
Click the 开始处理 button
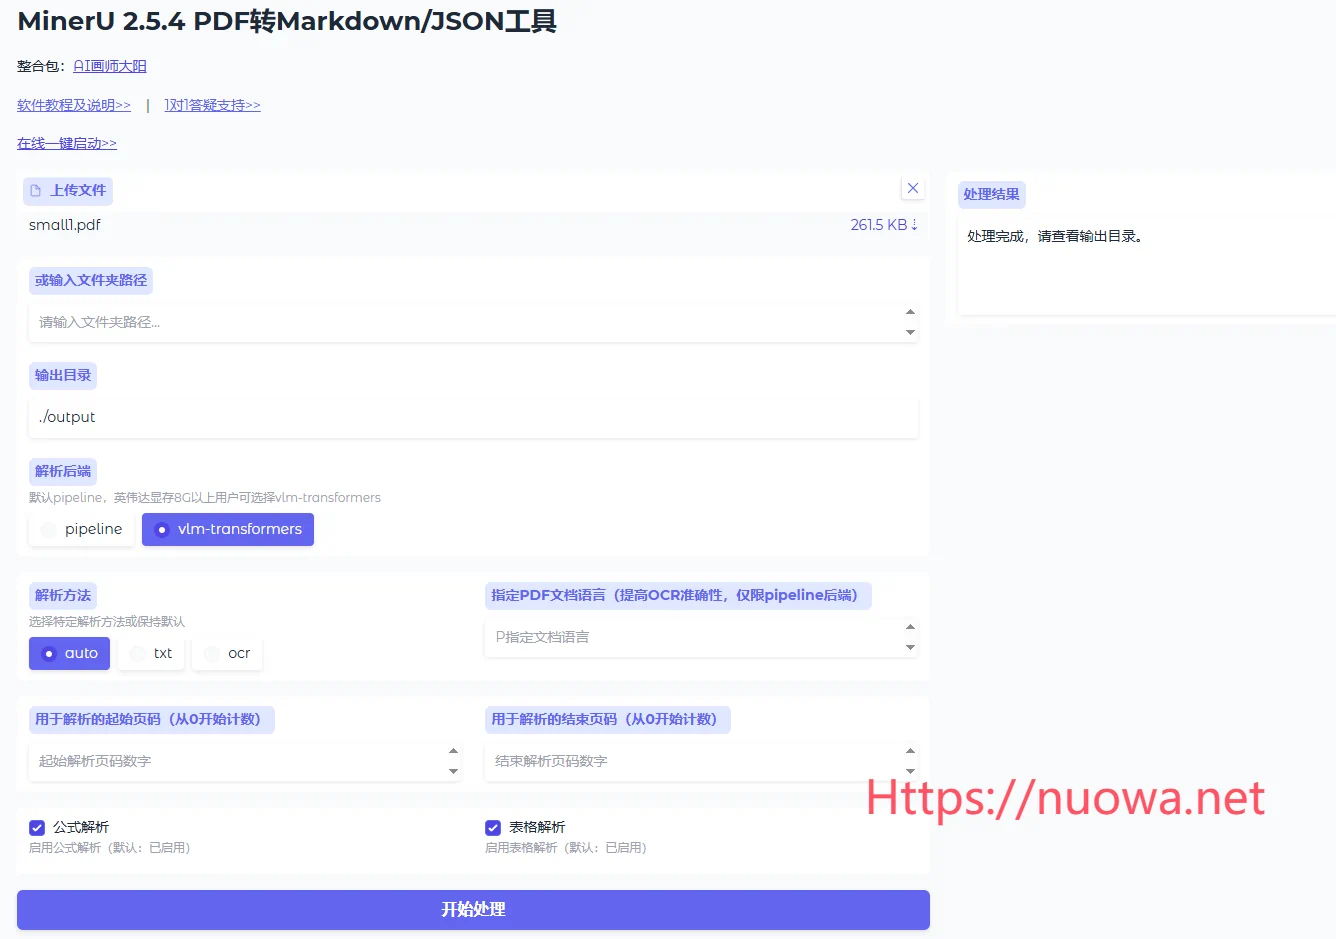click(473, 909)
